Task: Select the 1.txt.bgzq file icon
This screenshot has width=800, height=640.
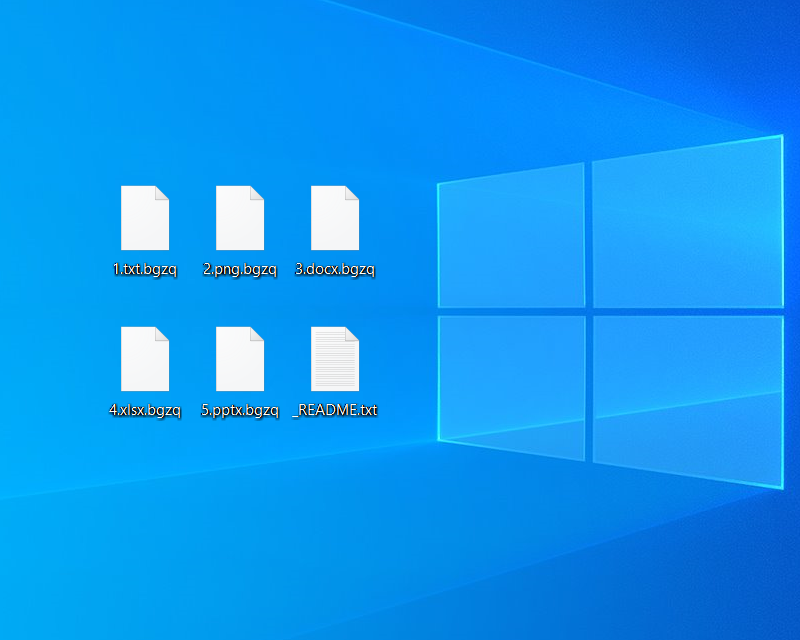Action: pos(144,218)
